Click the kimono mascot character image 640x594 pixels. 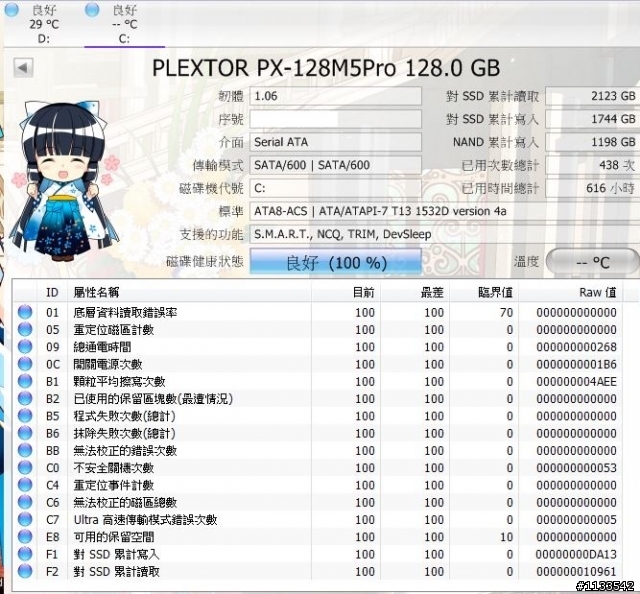pyautogui.click(x=65, y=182)
